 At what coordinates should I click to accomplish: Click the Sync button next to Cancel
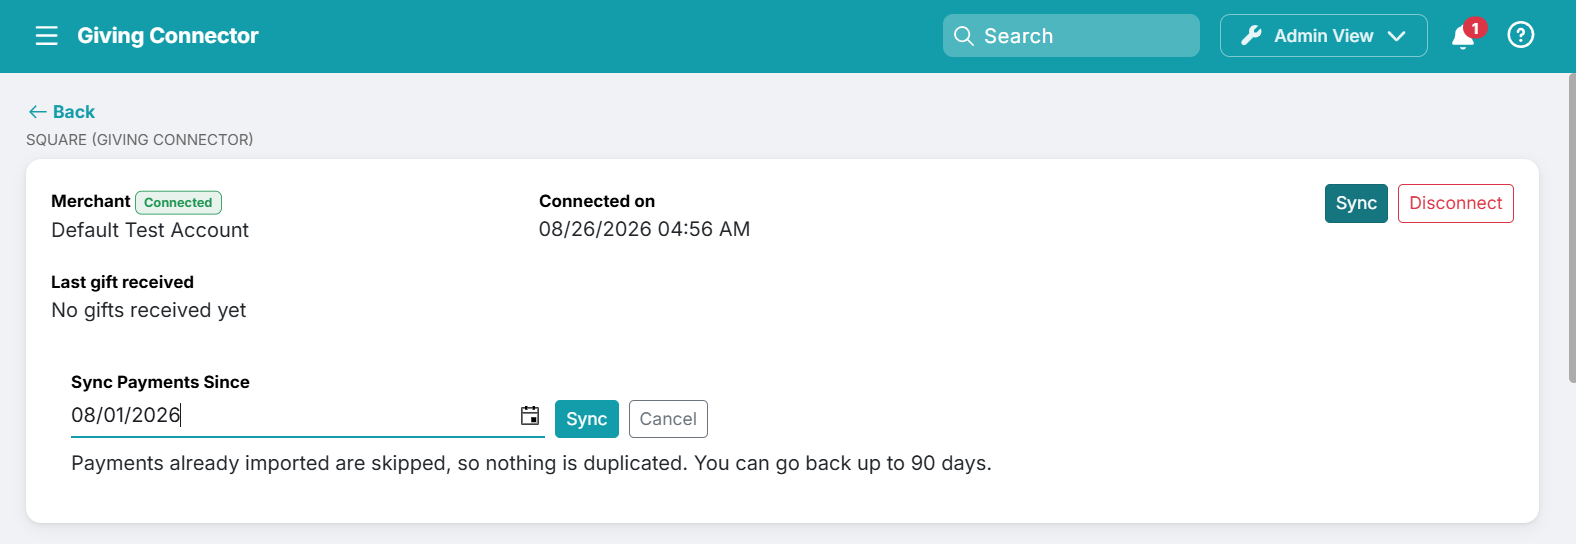coord(587,419)
